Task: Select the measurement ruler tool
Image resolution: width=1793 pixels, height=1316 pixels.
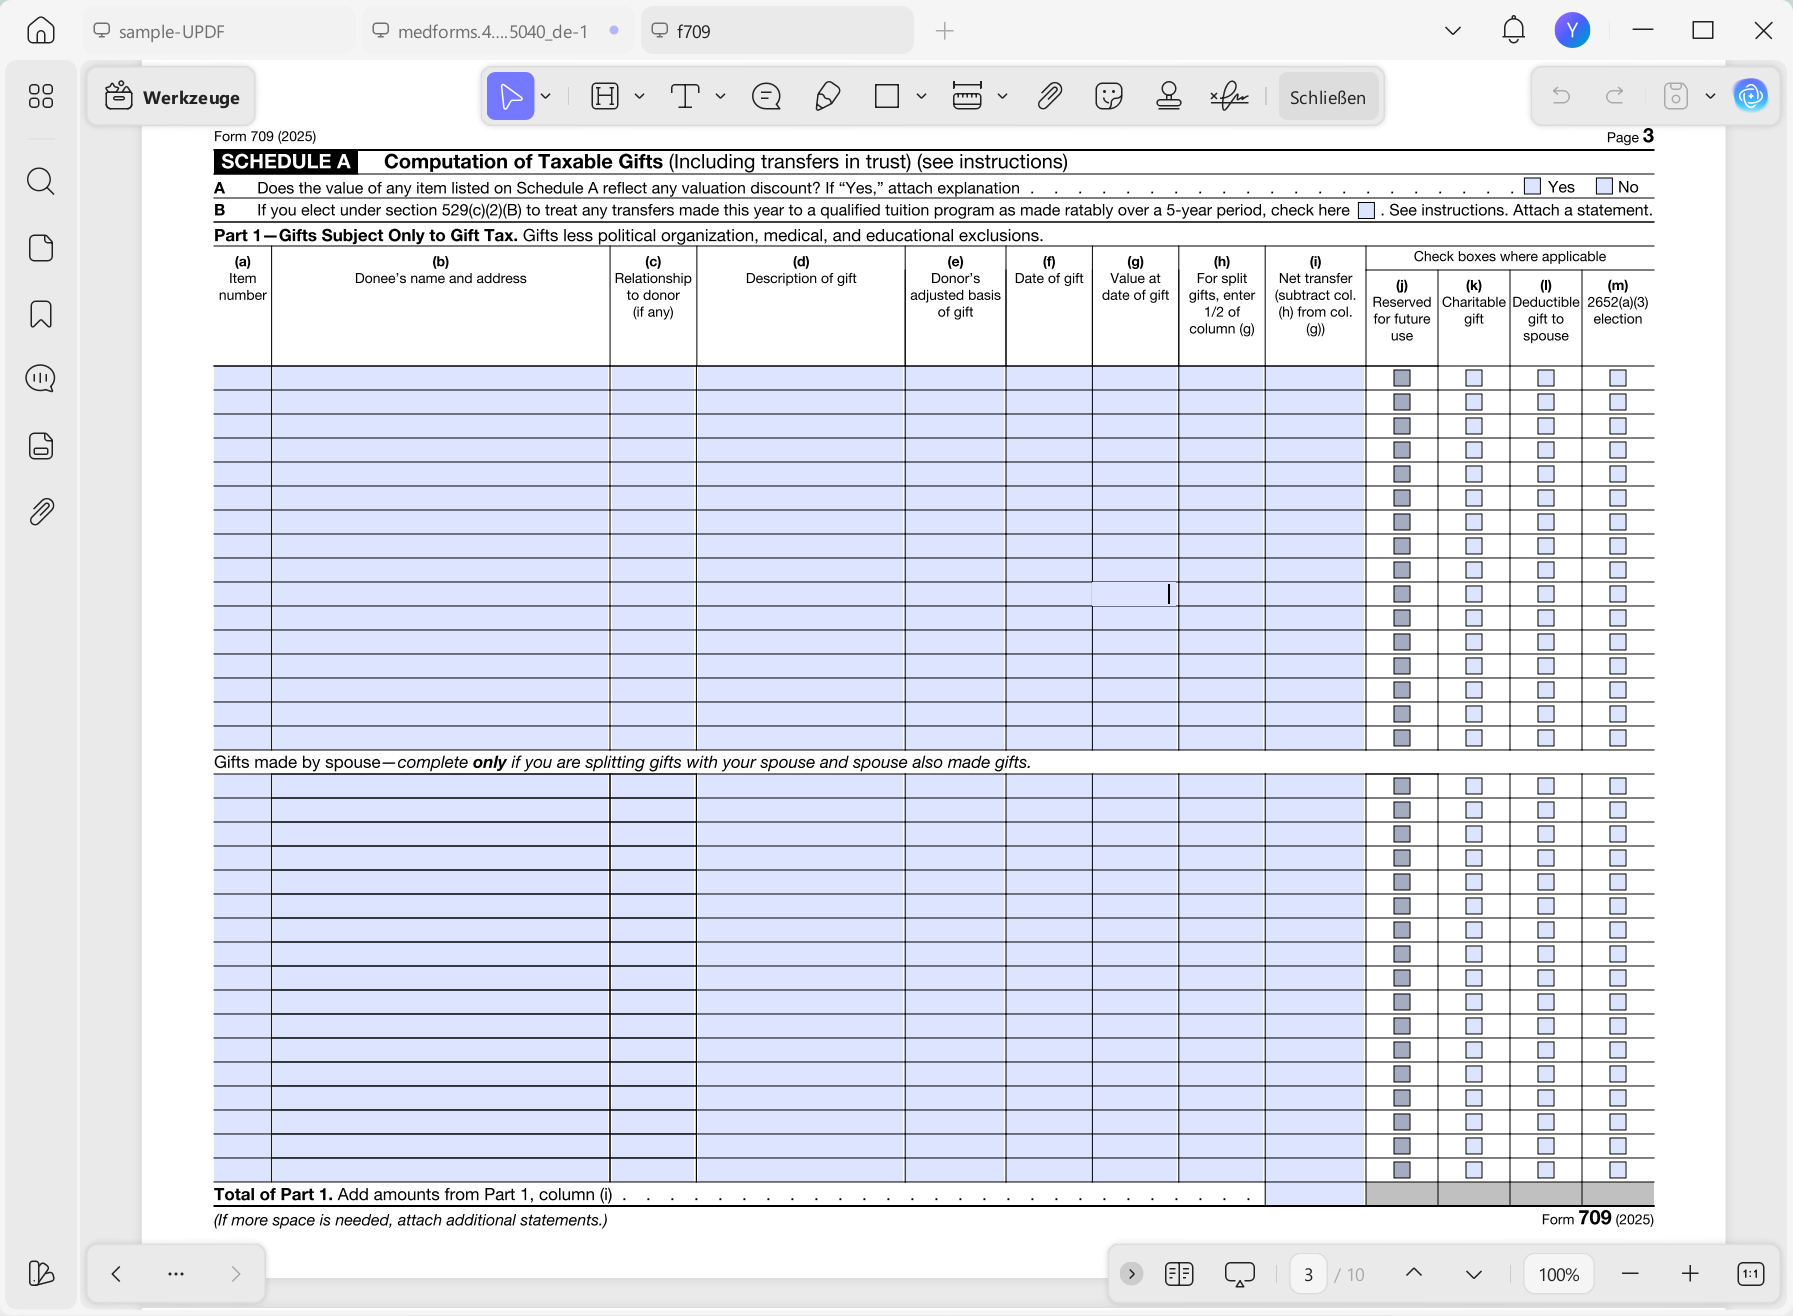Action: (x=967, y=96)
